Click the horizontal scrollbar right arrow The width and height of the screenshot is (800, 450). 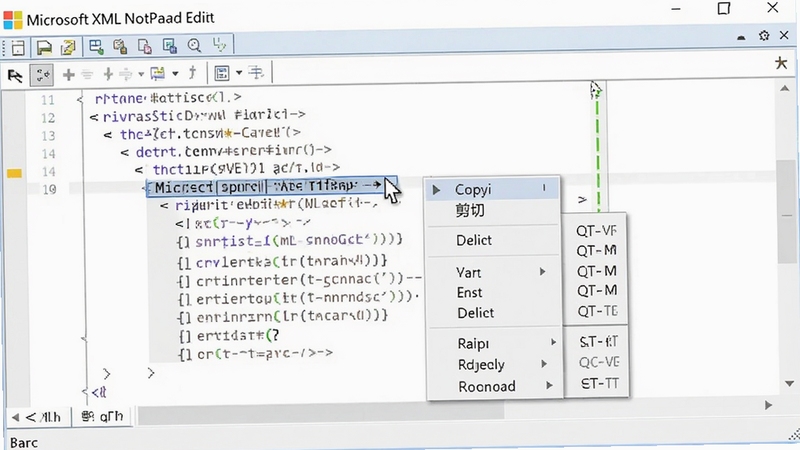pos(768,405)
